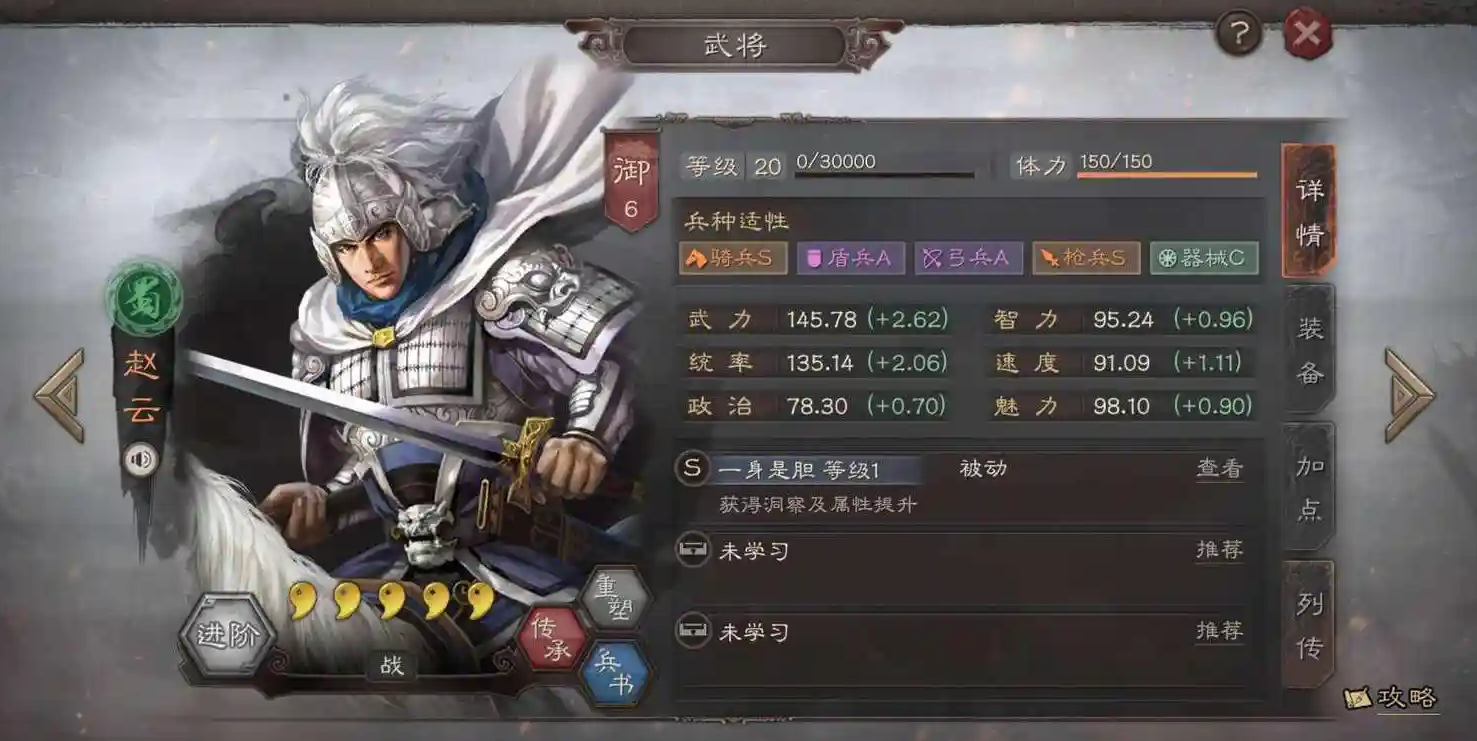Click 查看 for 一身是胆 skill
1477x741 pixels.
(1220, 468)
